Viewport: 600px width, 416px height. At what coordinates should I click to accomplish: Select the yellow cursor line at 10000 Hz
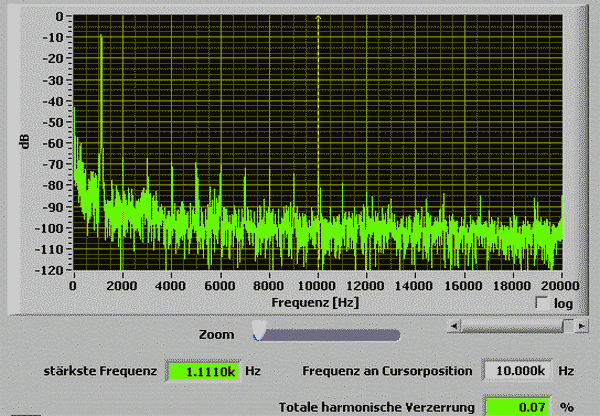click(x=318, y=142)
